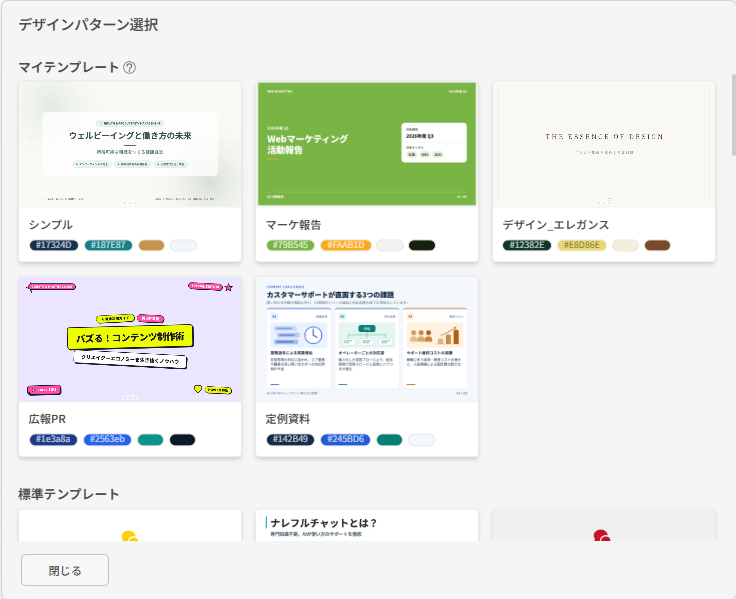Screen dimensions: 736x599
Task: Click the 定例資料 template name
Action: (288, 419)
